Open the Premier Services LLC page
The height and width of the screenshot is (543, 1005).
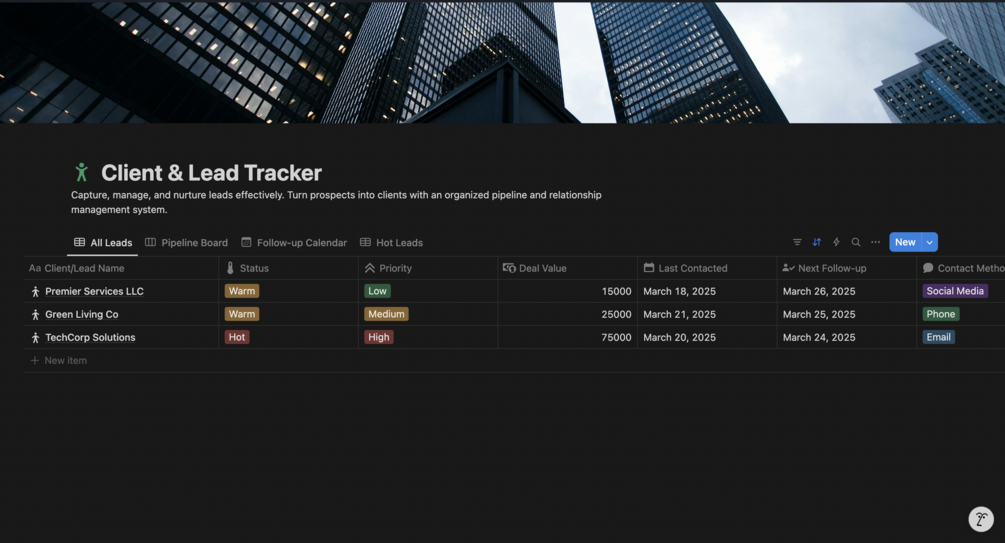[x=94, y=291]
